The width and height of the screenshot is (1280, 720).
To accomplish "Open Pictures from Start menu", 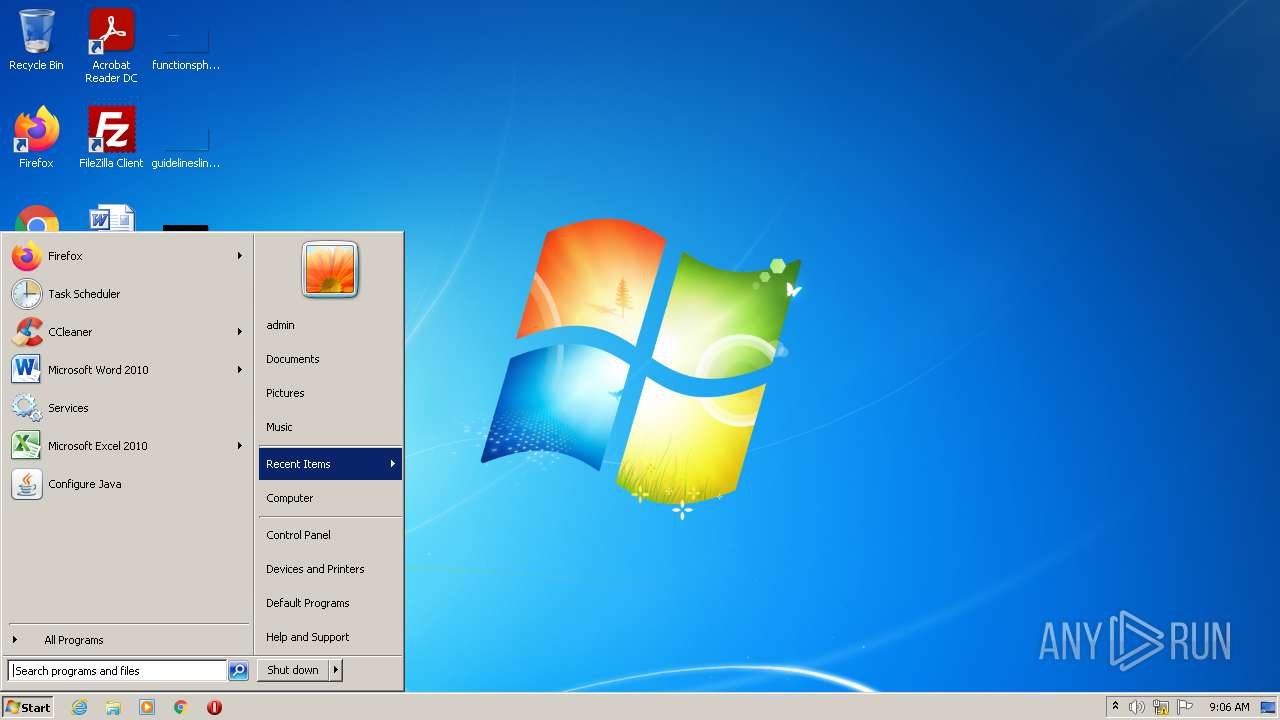I will 330,393.
